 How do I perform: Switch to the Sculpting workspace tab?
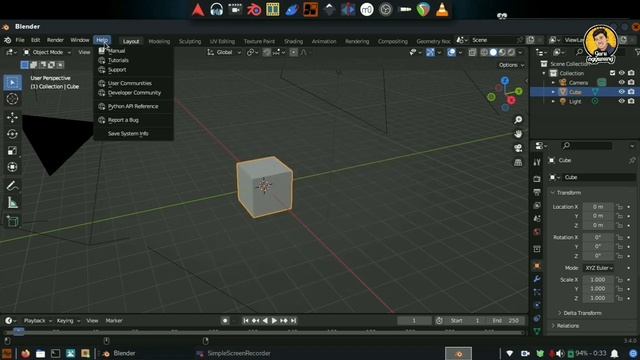pyautogui.click(x=190, y=41)
